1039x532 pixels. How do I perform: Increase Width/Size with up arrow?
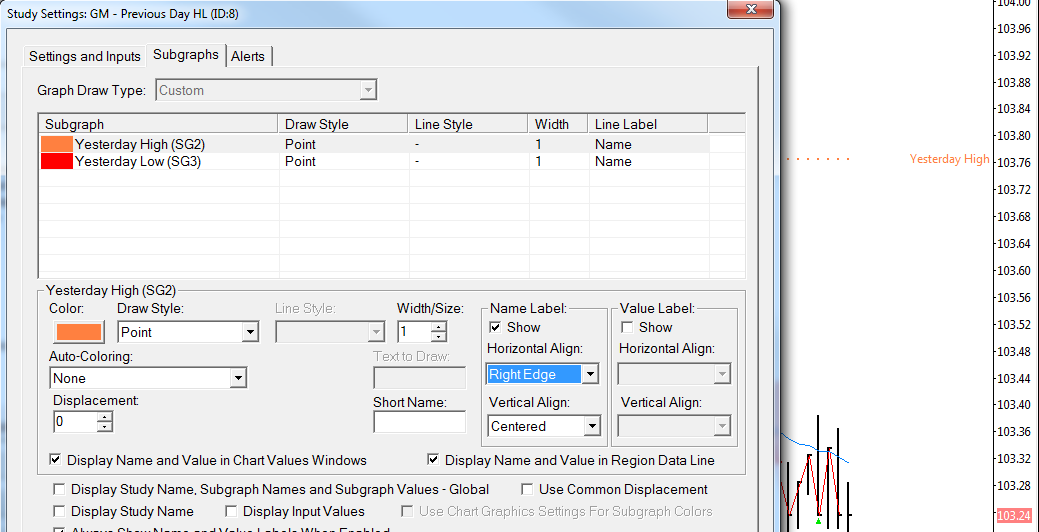(x=439, y=327)
